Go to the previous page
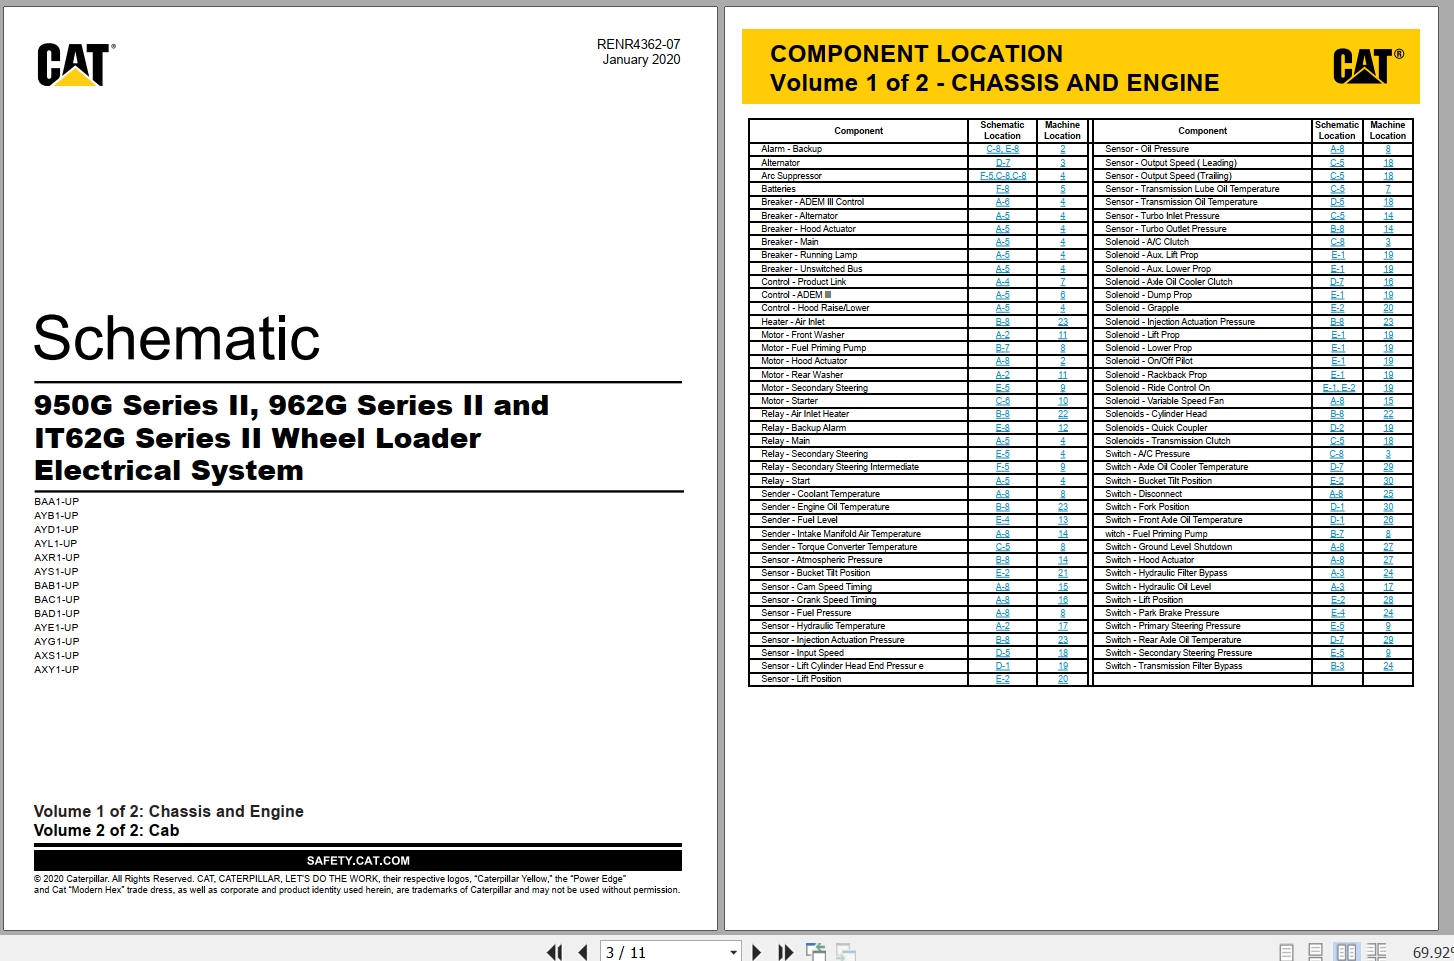The image size is (1454, 961). pos(582,952)
